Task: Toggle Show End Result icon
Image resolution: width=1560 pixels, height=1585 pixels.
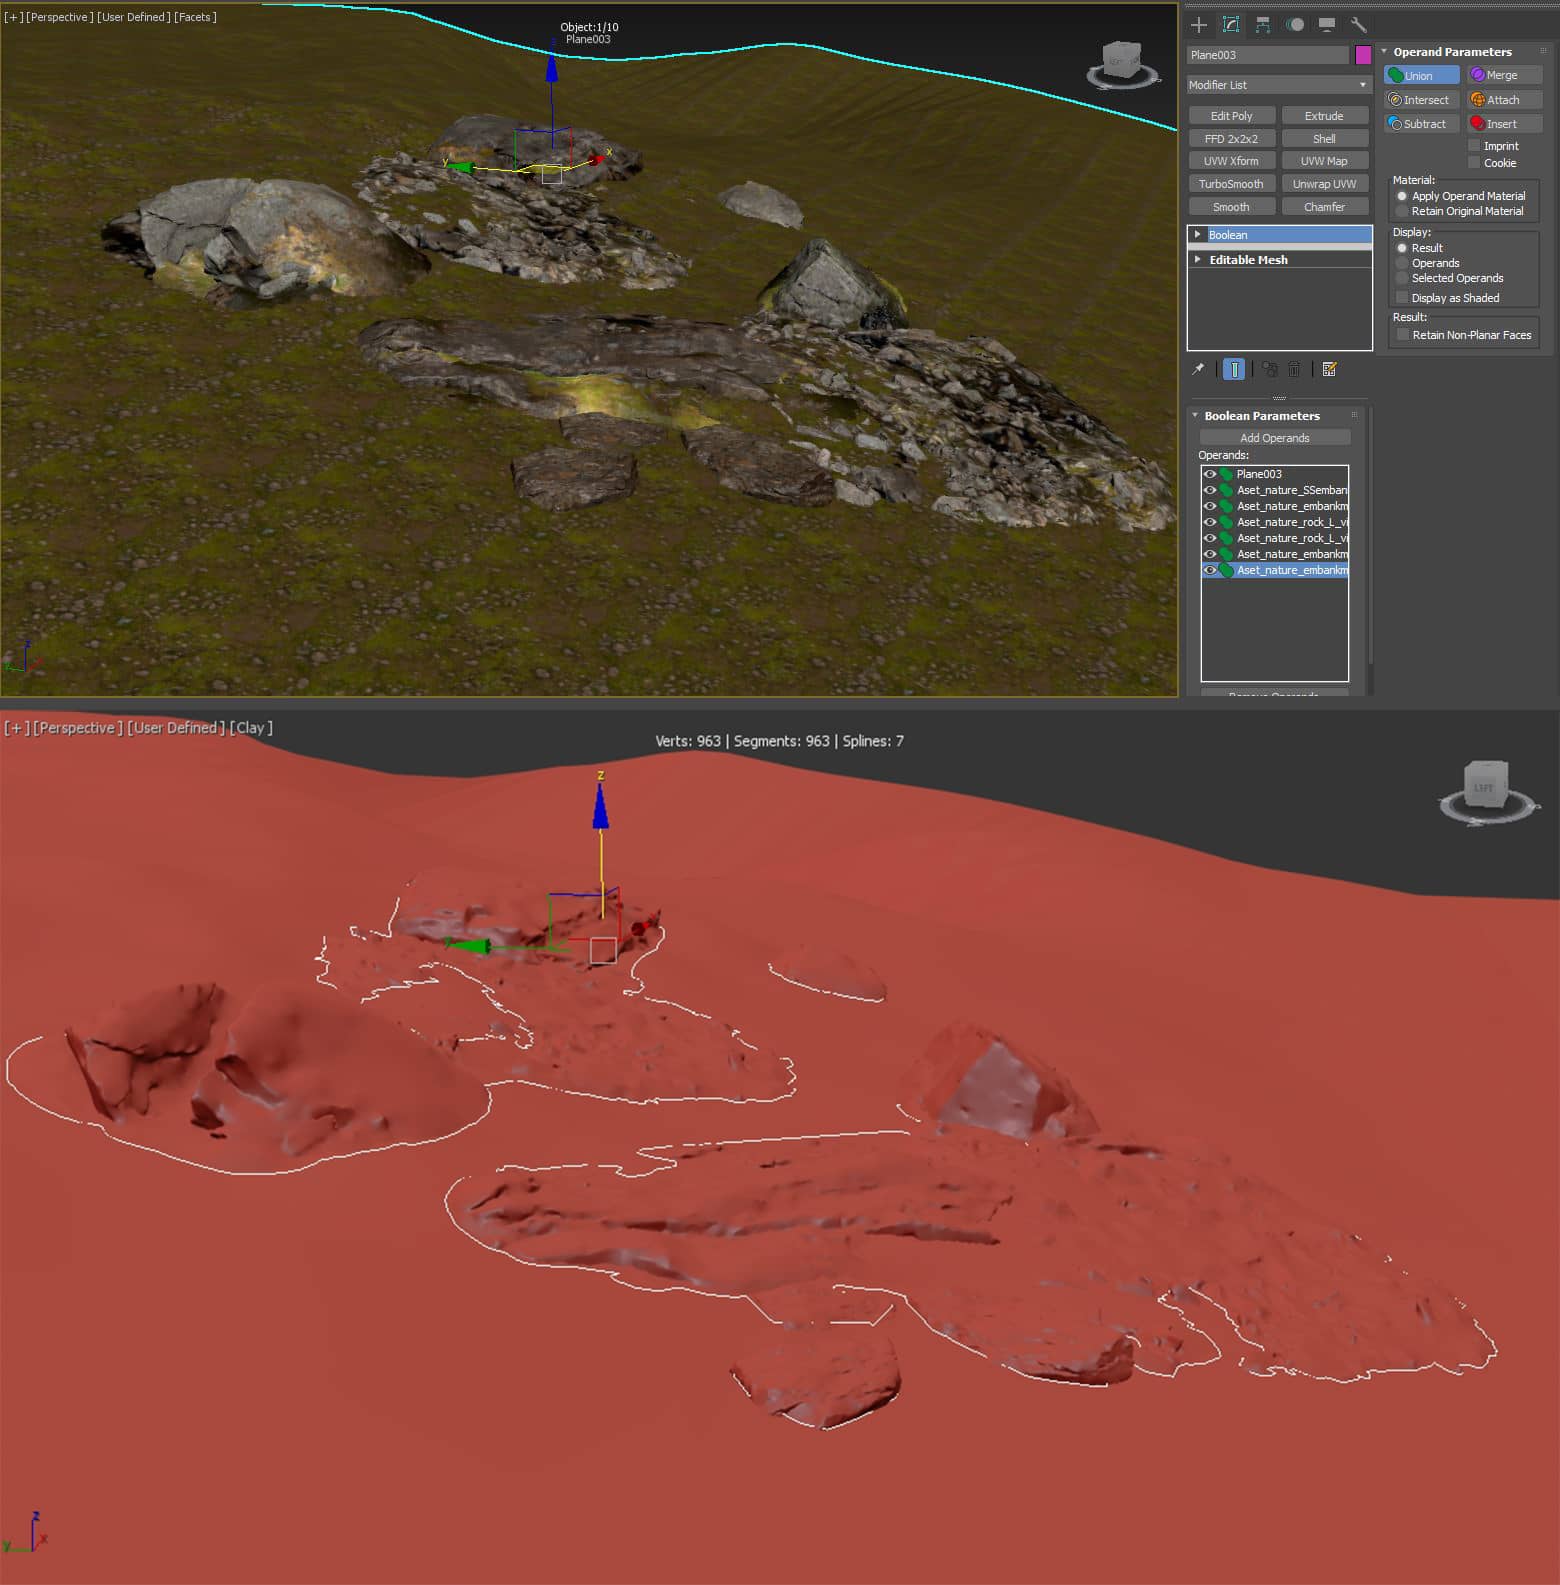Action: click(1234, 369)
